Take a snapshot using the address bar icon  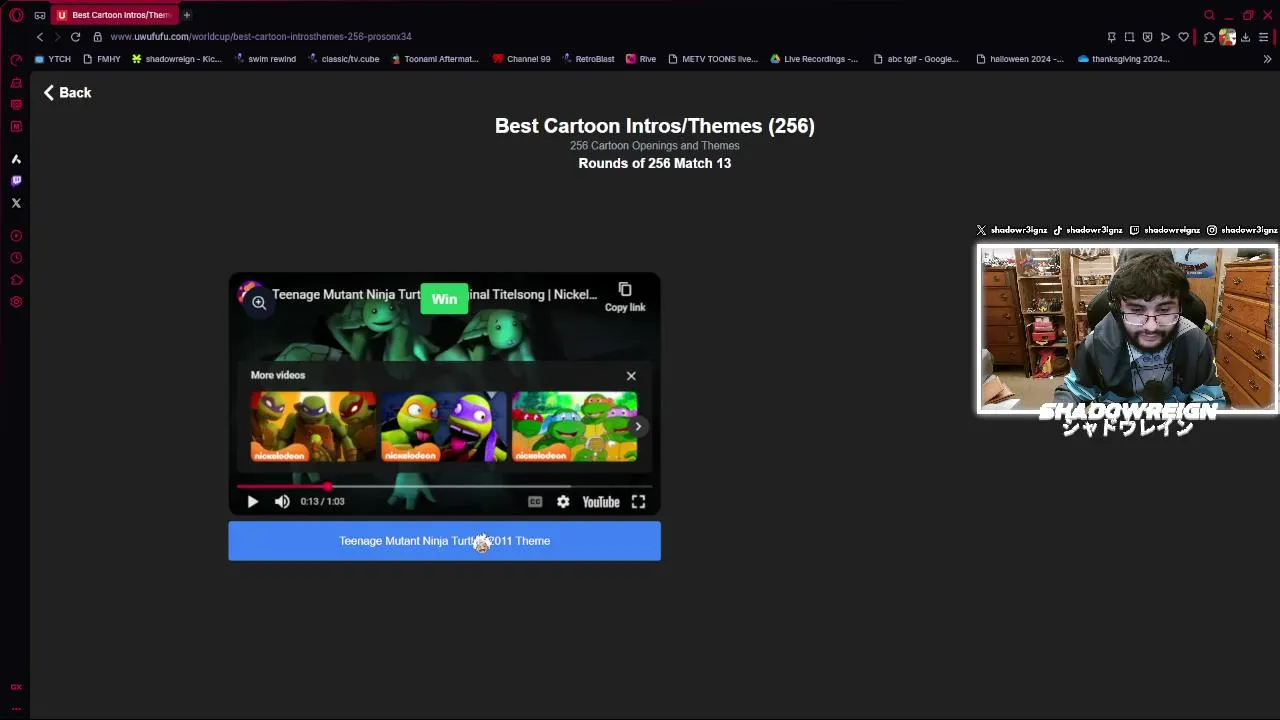(1129, 37)
